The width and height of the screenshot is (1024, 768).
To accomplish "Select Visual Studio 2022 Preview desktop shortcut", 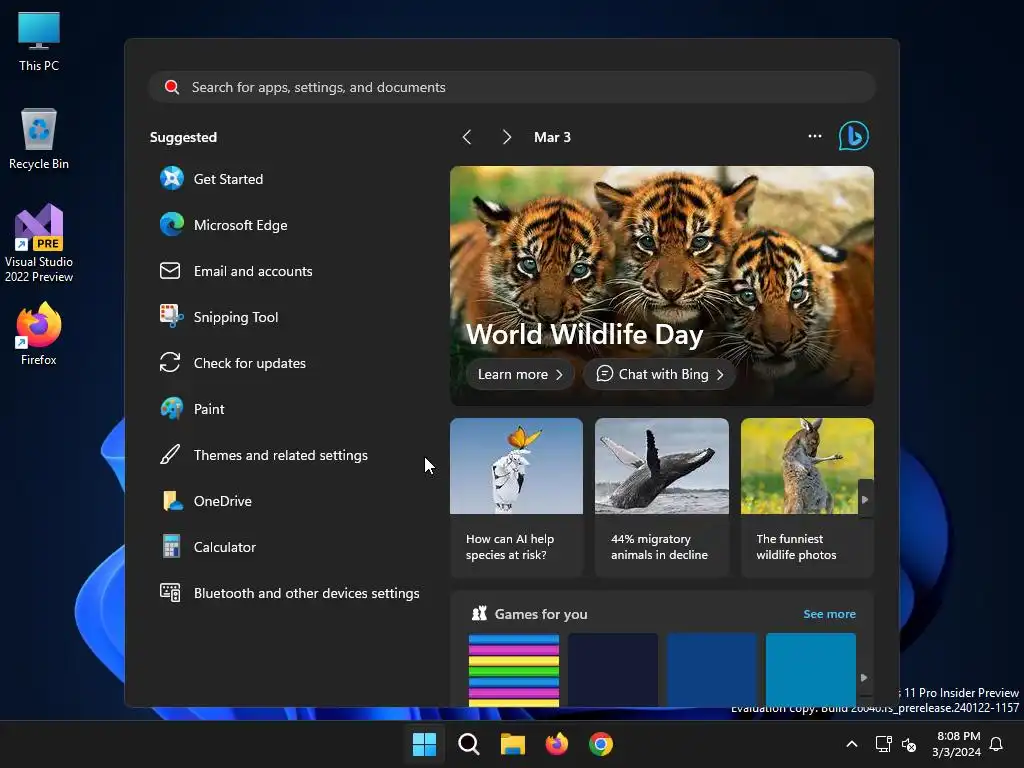I will tap(39, 243).
